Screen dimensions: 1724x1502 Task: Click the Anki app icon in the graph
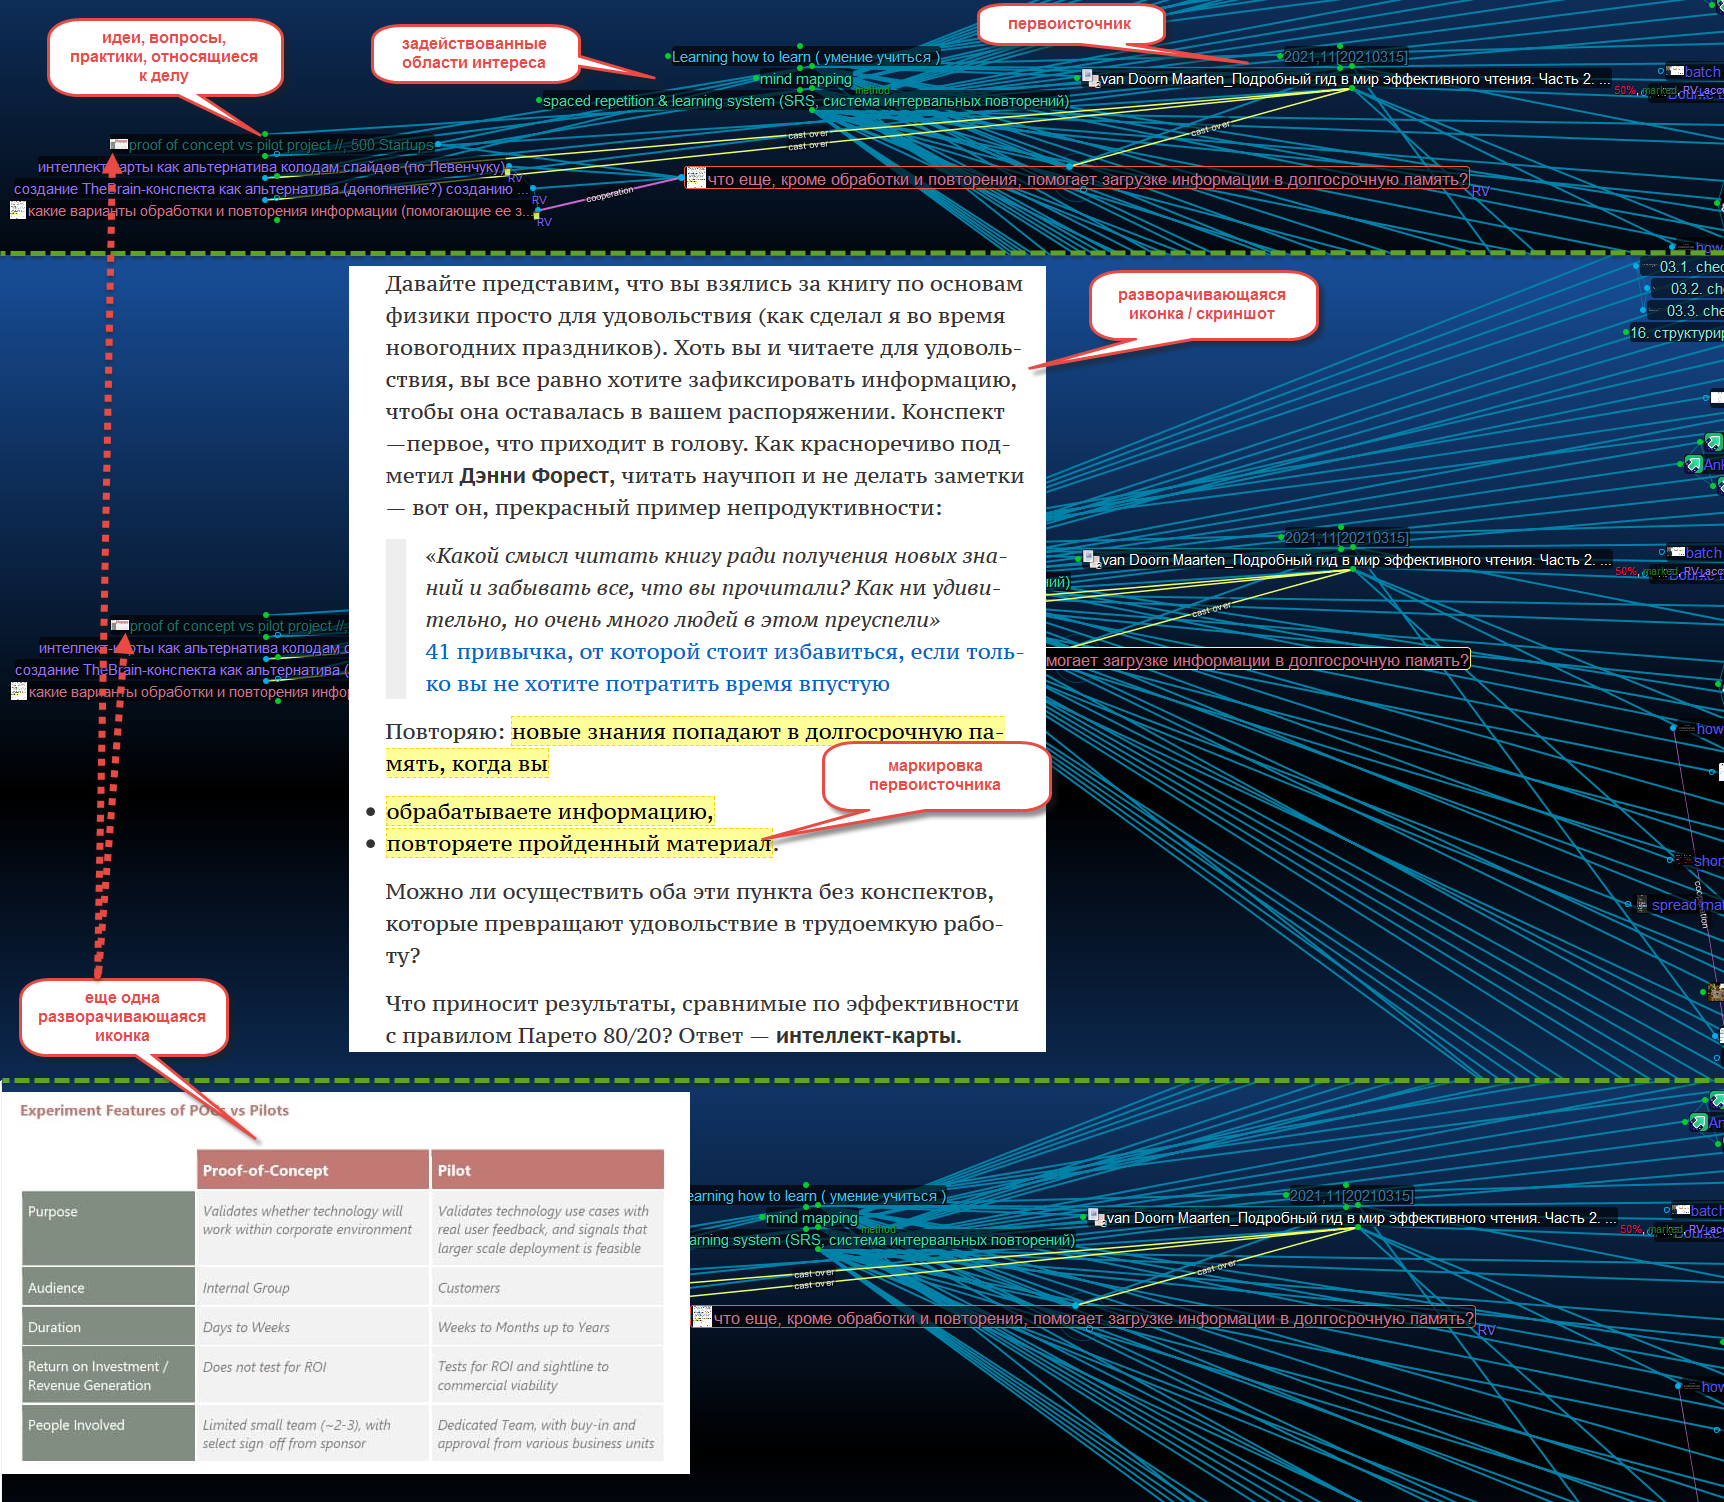click(1692, 463)
